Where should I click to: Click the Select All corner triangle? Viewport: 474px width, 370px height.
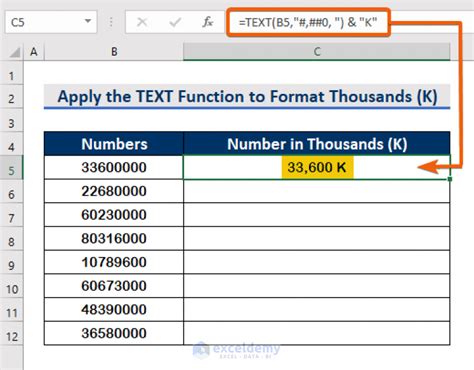[x=14, y=52]
